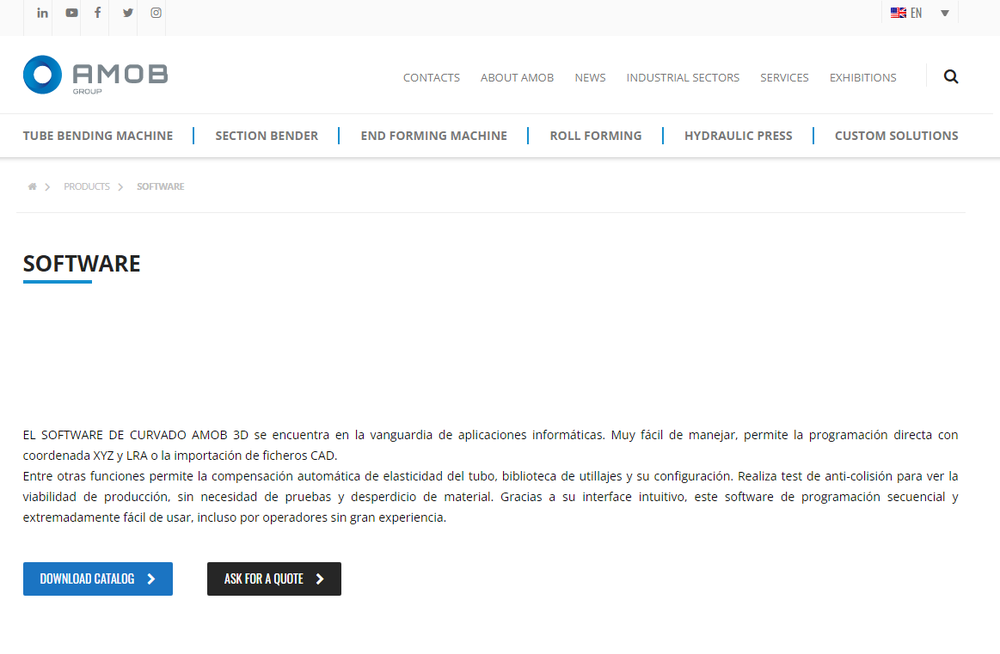Select End Forming Machine category
Viewport: 1000px width, 654px height.
click(x=434, y=135)
